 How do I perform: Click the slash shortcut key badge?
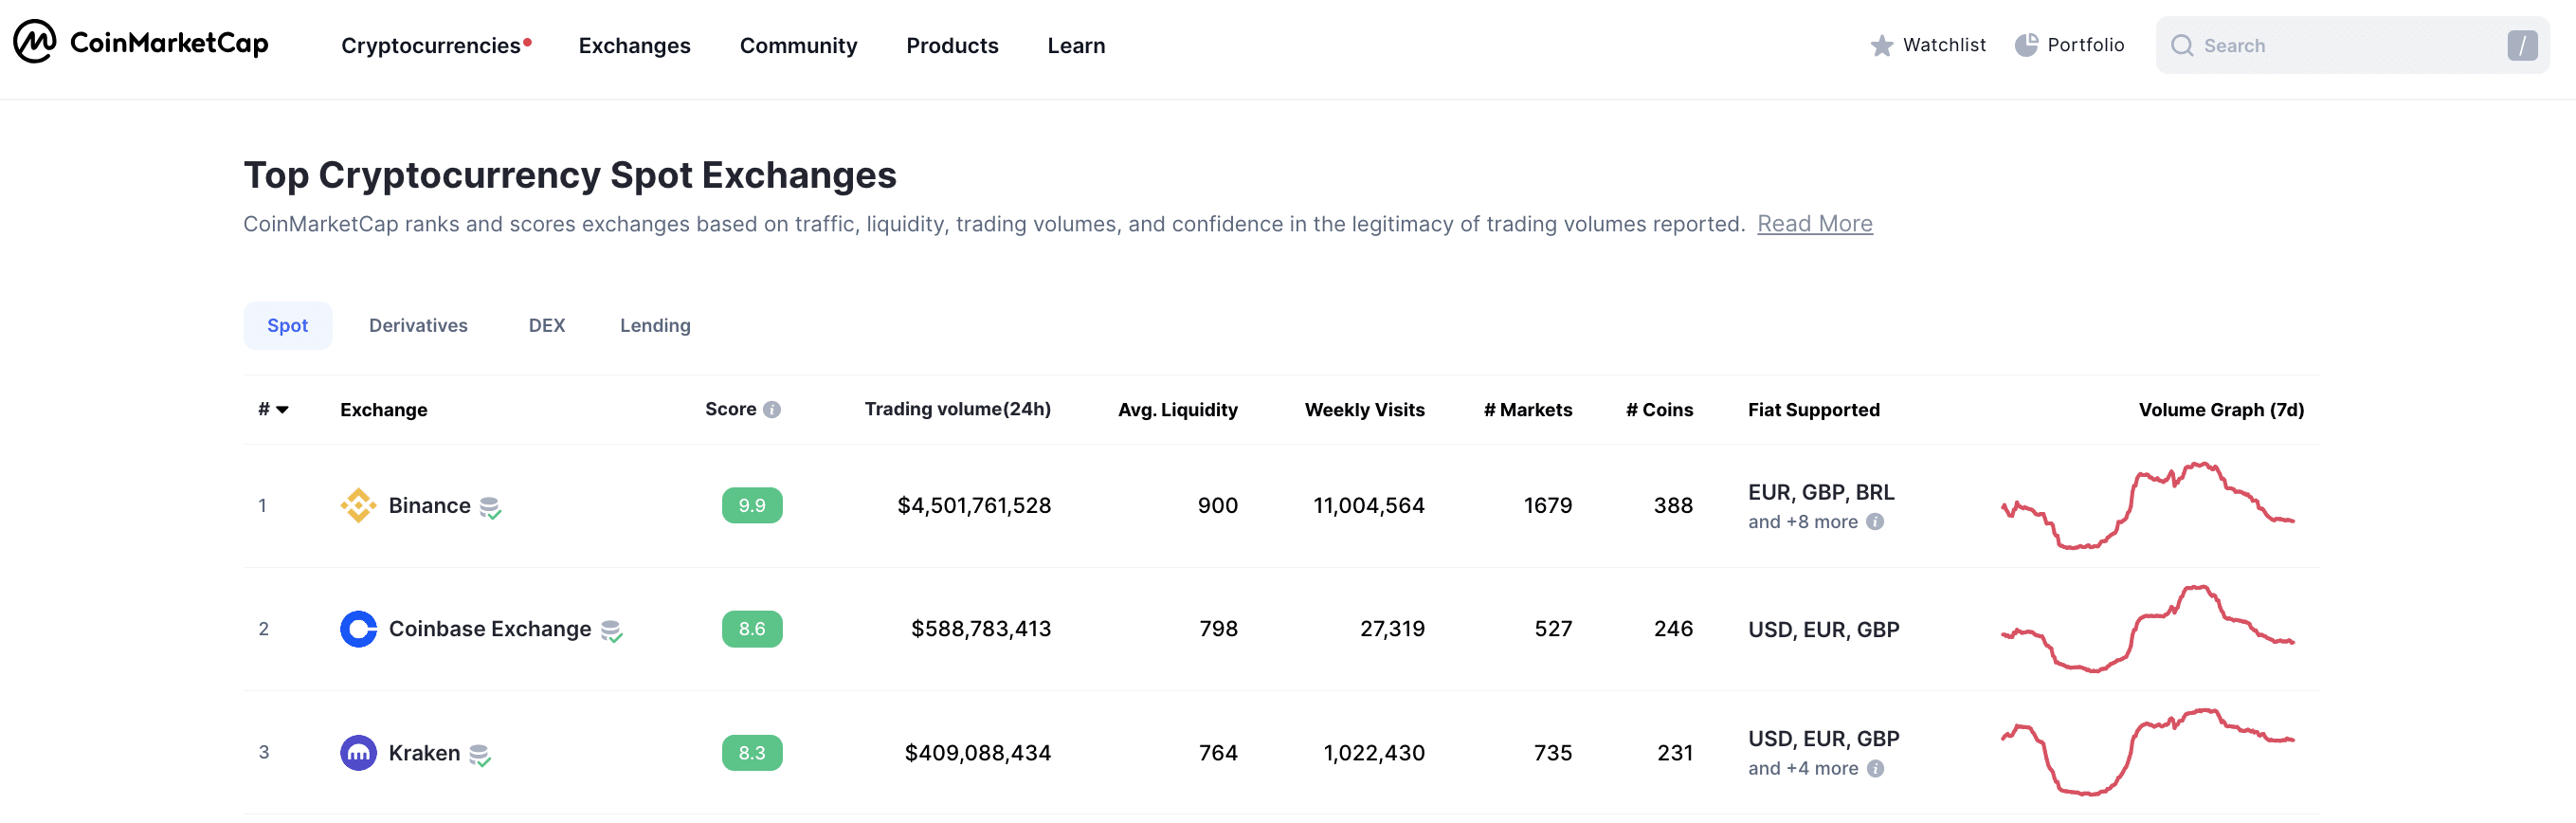pos(2522,45)
